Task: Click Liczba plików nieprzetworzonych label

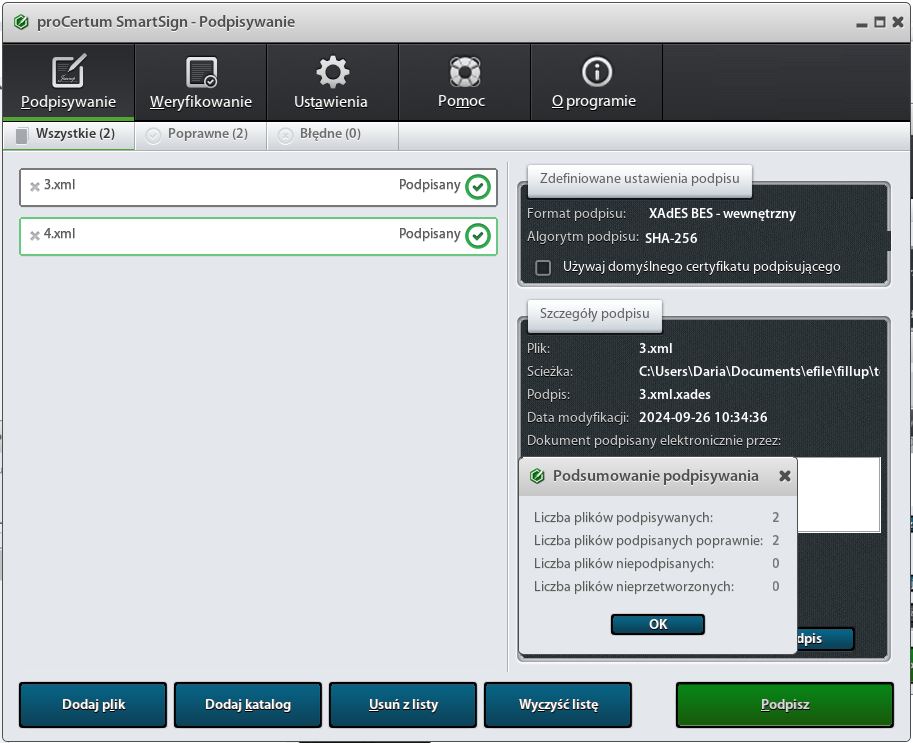Action: 634,586
